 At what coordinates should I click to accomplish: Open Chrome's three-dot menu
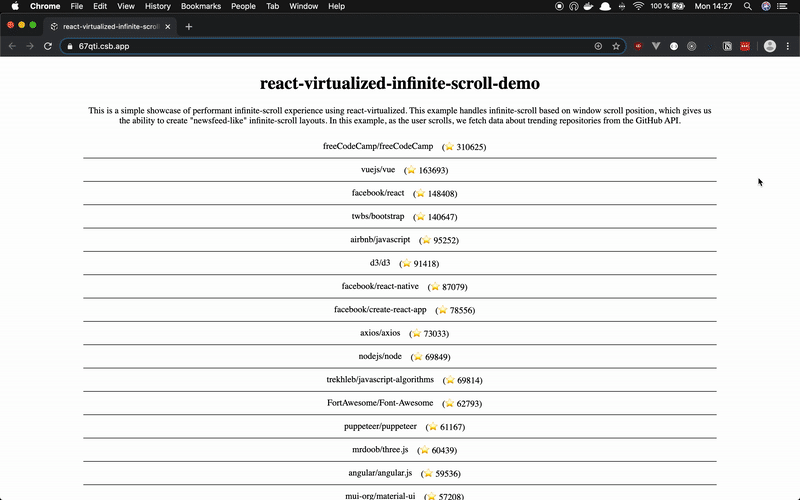tap(788, 46)
